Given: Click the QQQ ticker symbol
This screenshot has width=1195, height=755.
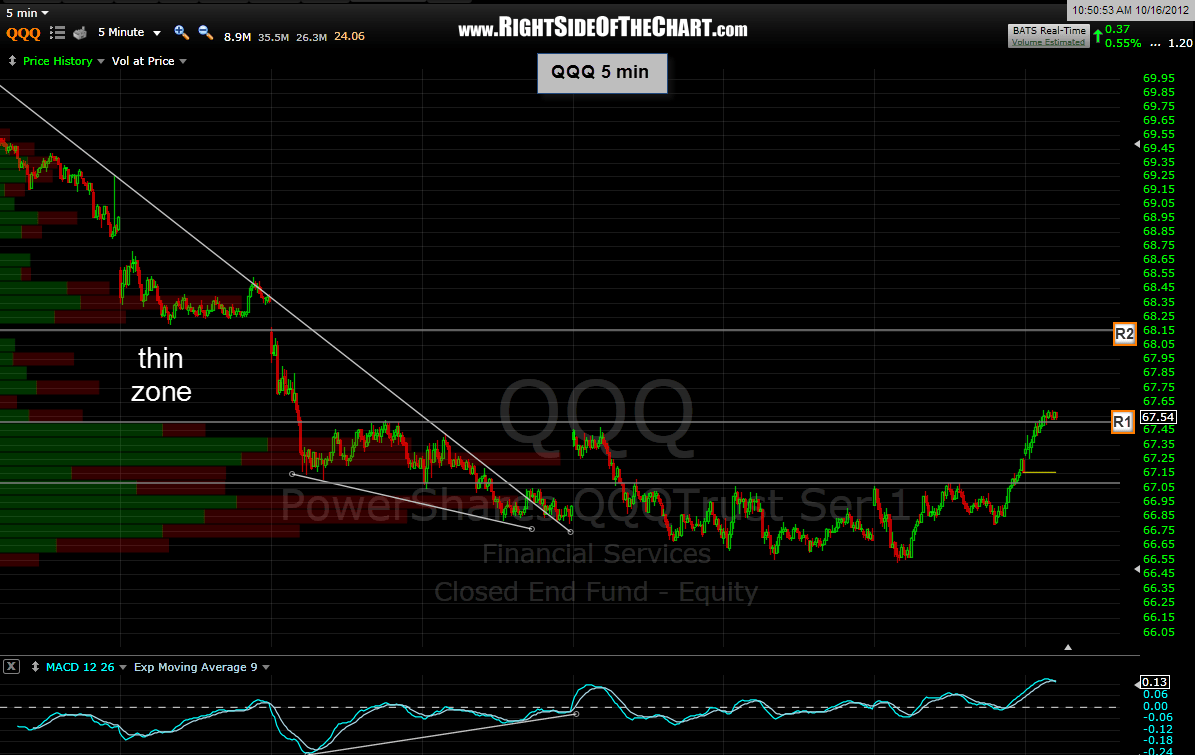Looking at the screenshot, I should tap(24, 34).
